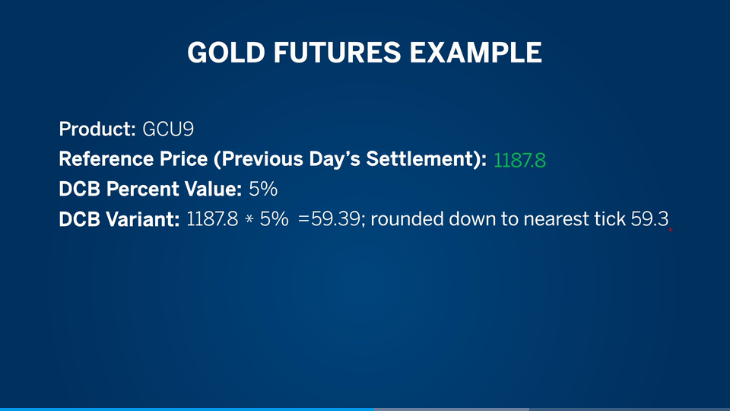Click the small red dot after 59.3
The height and width of the screenshot is (411, 730).
670,229
